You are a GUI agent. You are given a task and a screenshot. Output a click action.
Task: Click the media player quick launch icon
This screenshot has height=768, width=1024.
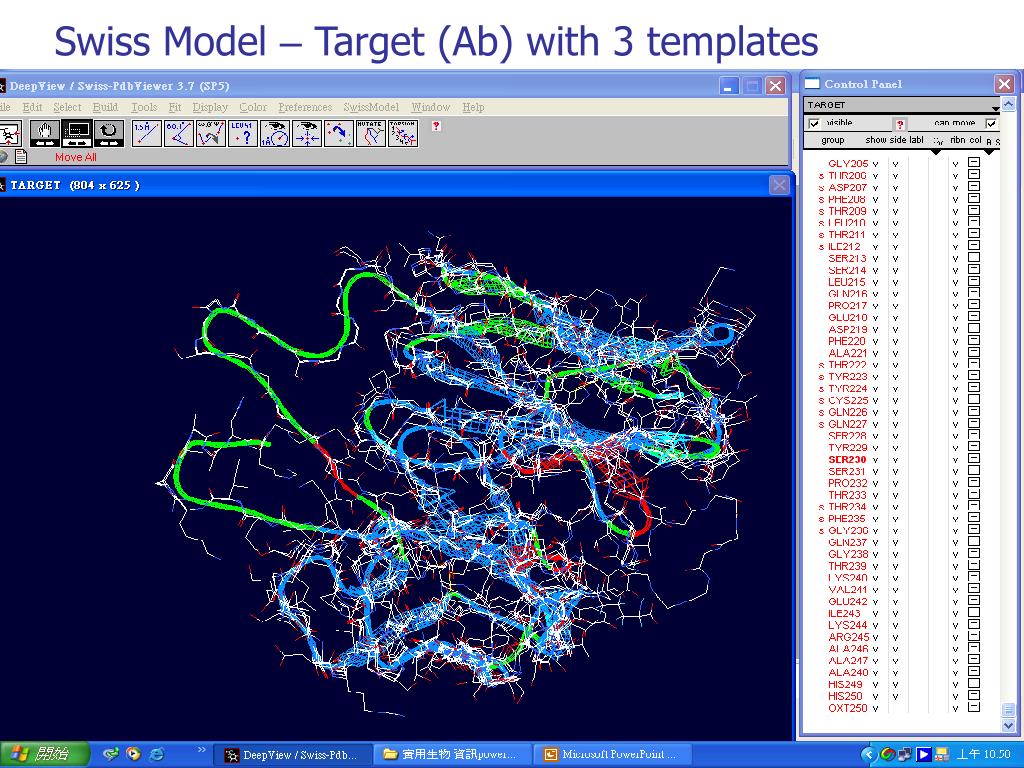(133, 754)
